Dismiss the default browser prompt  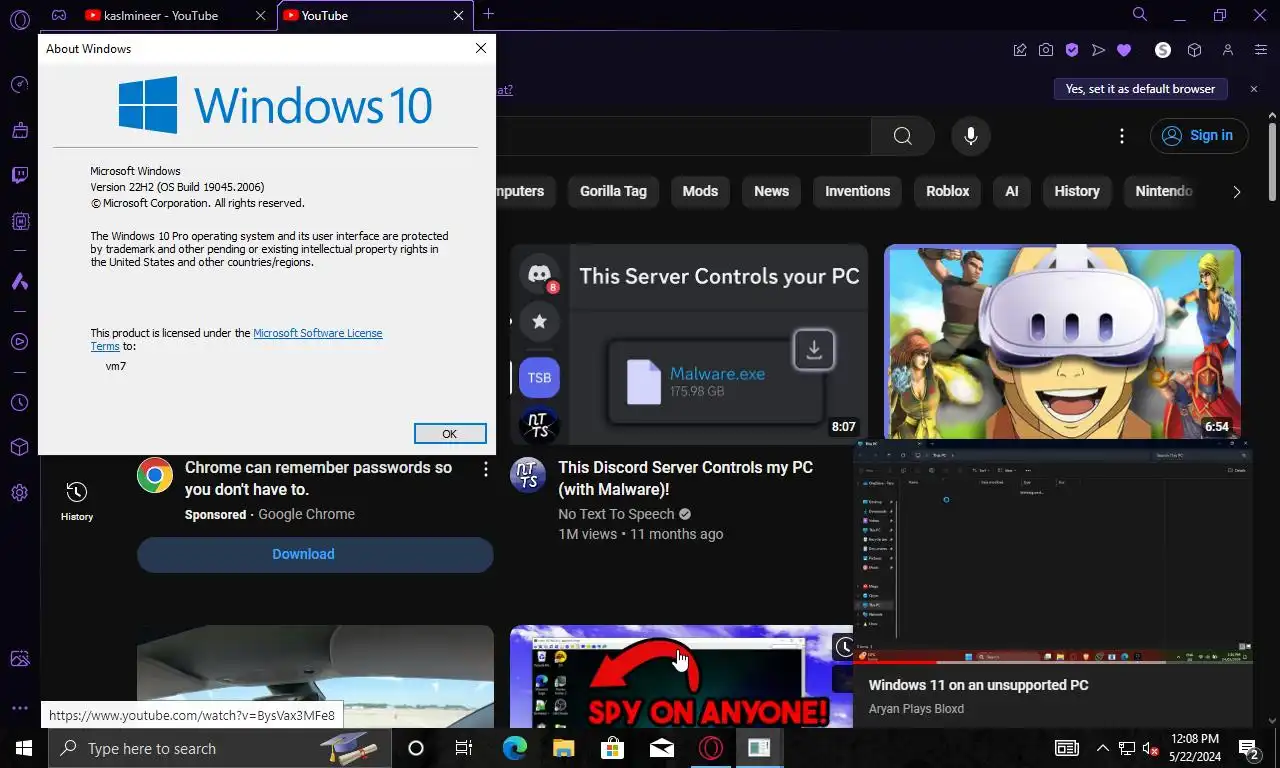pos(1254,89)
